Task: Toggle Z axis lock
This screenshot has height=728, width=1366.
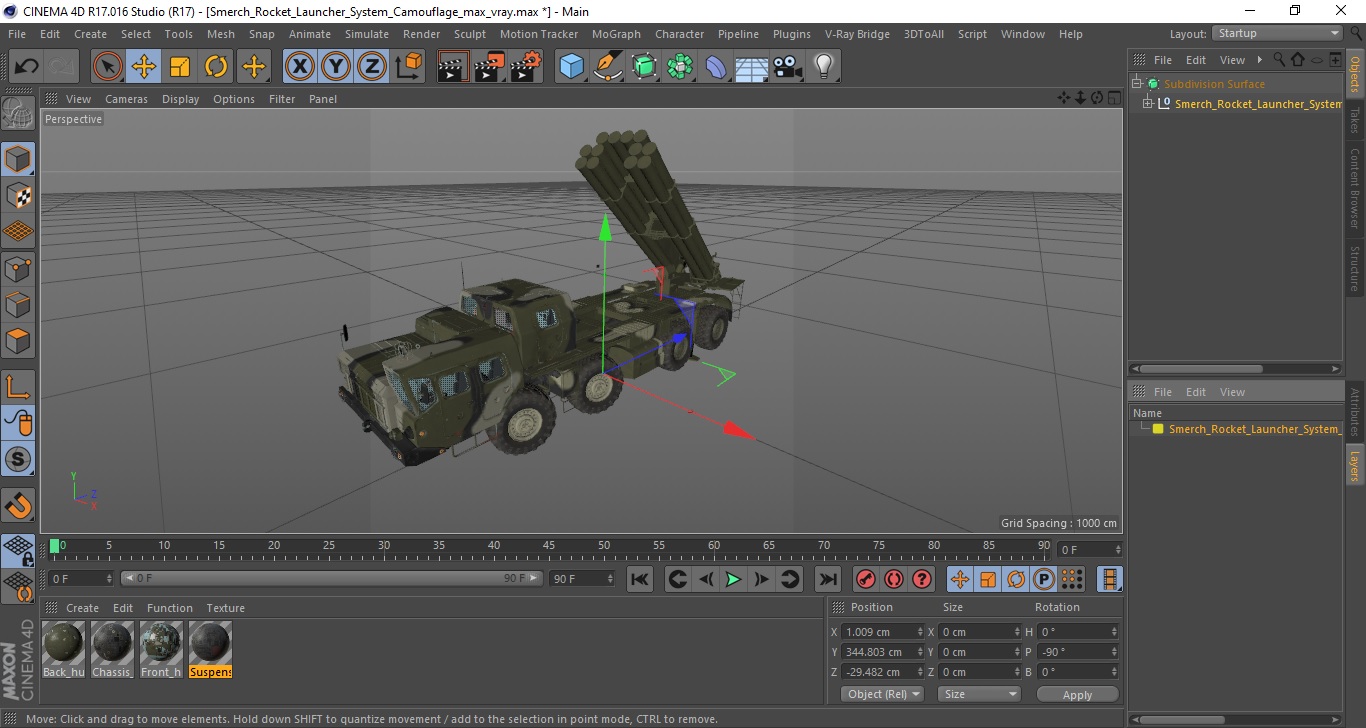Action: coord(372,67)
